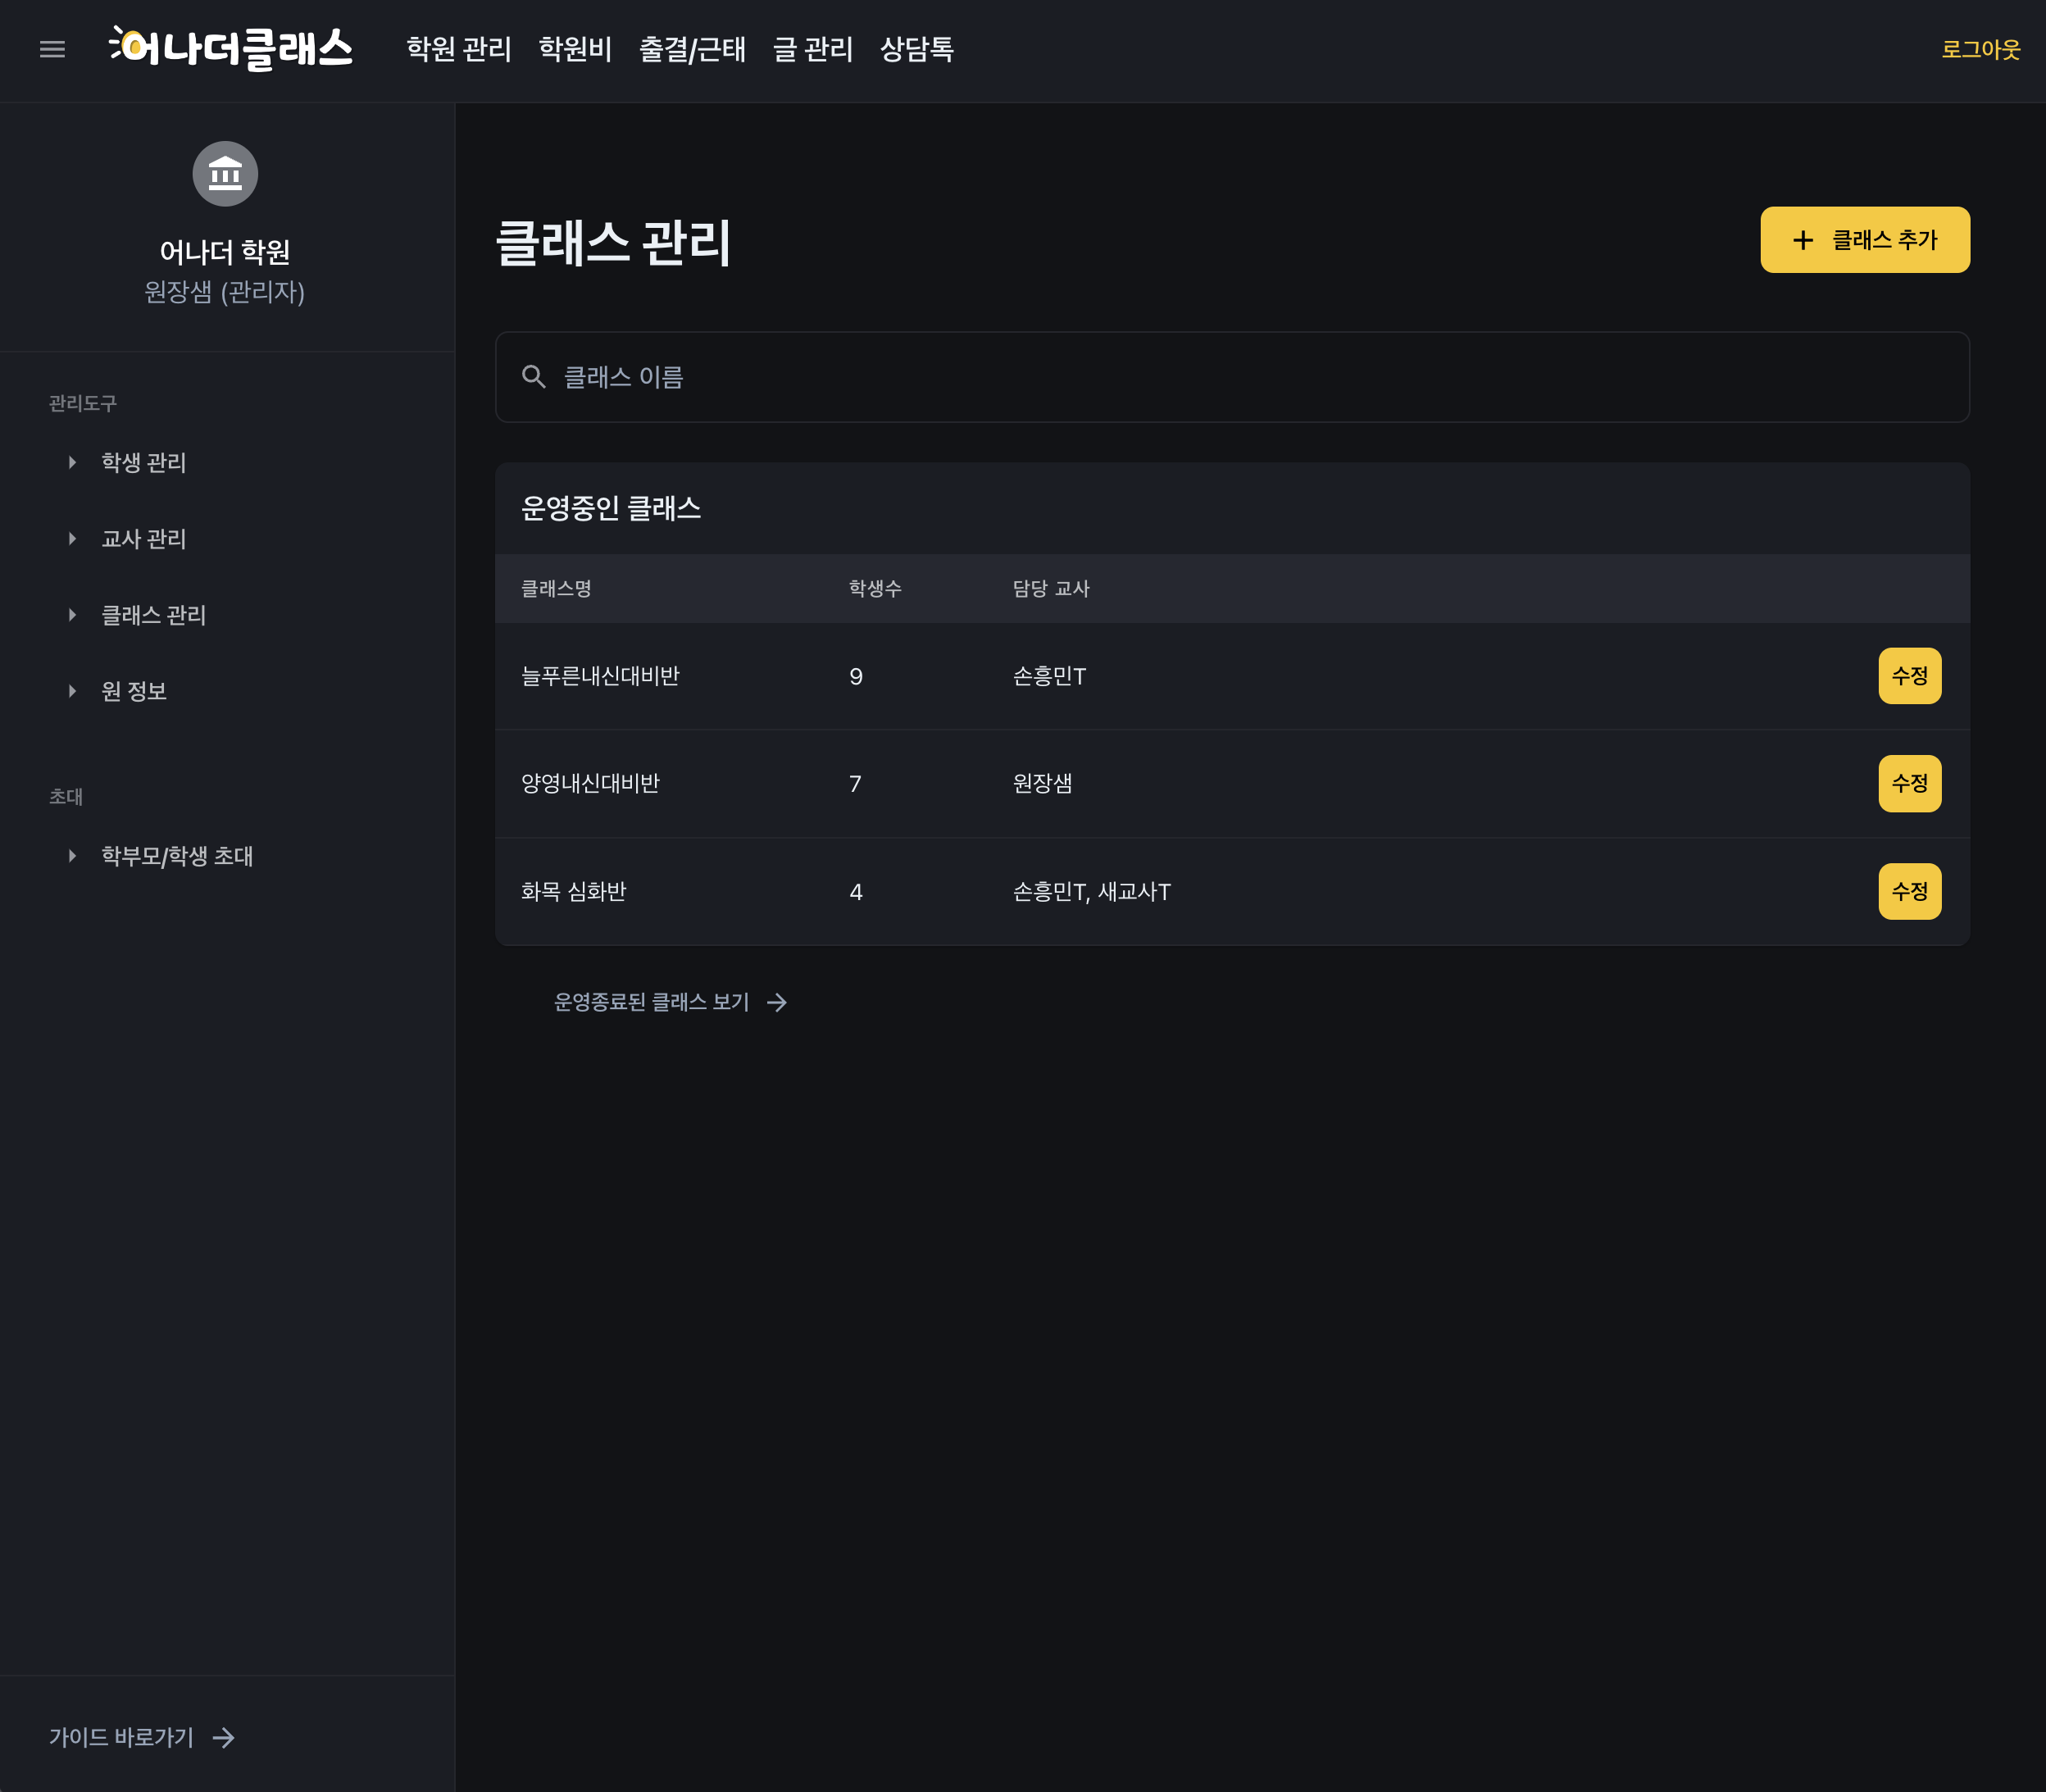Click arrow icon beside 가이드 바로가기

point(224,1738)
